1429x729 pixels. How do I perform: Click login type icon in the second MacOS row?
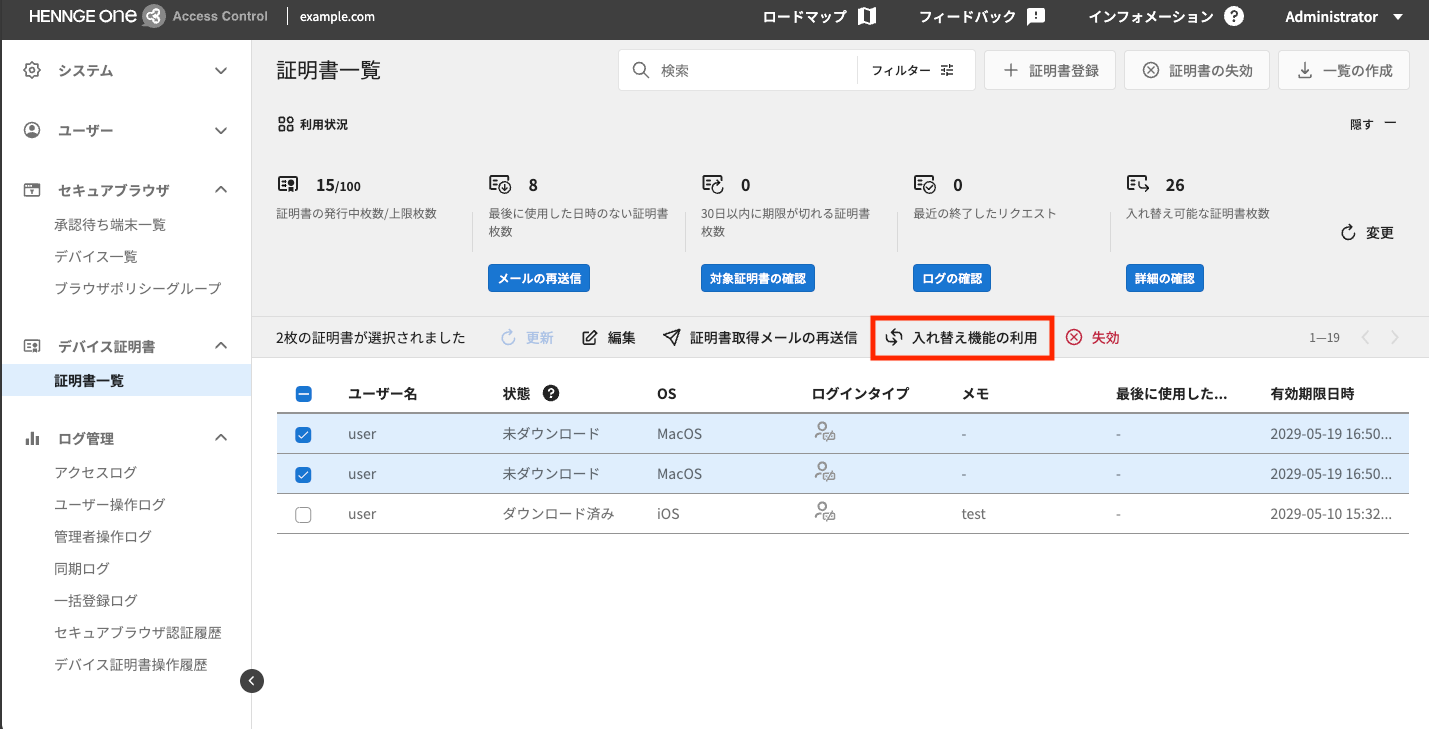[824, 473]
